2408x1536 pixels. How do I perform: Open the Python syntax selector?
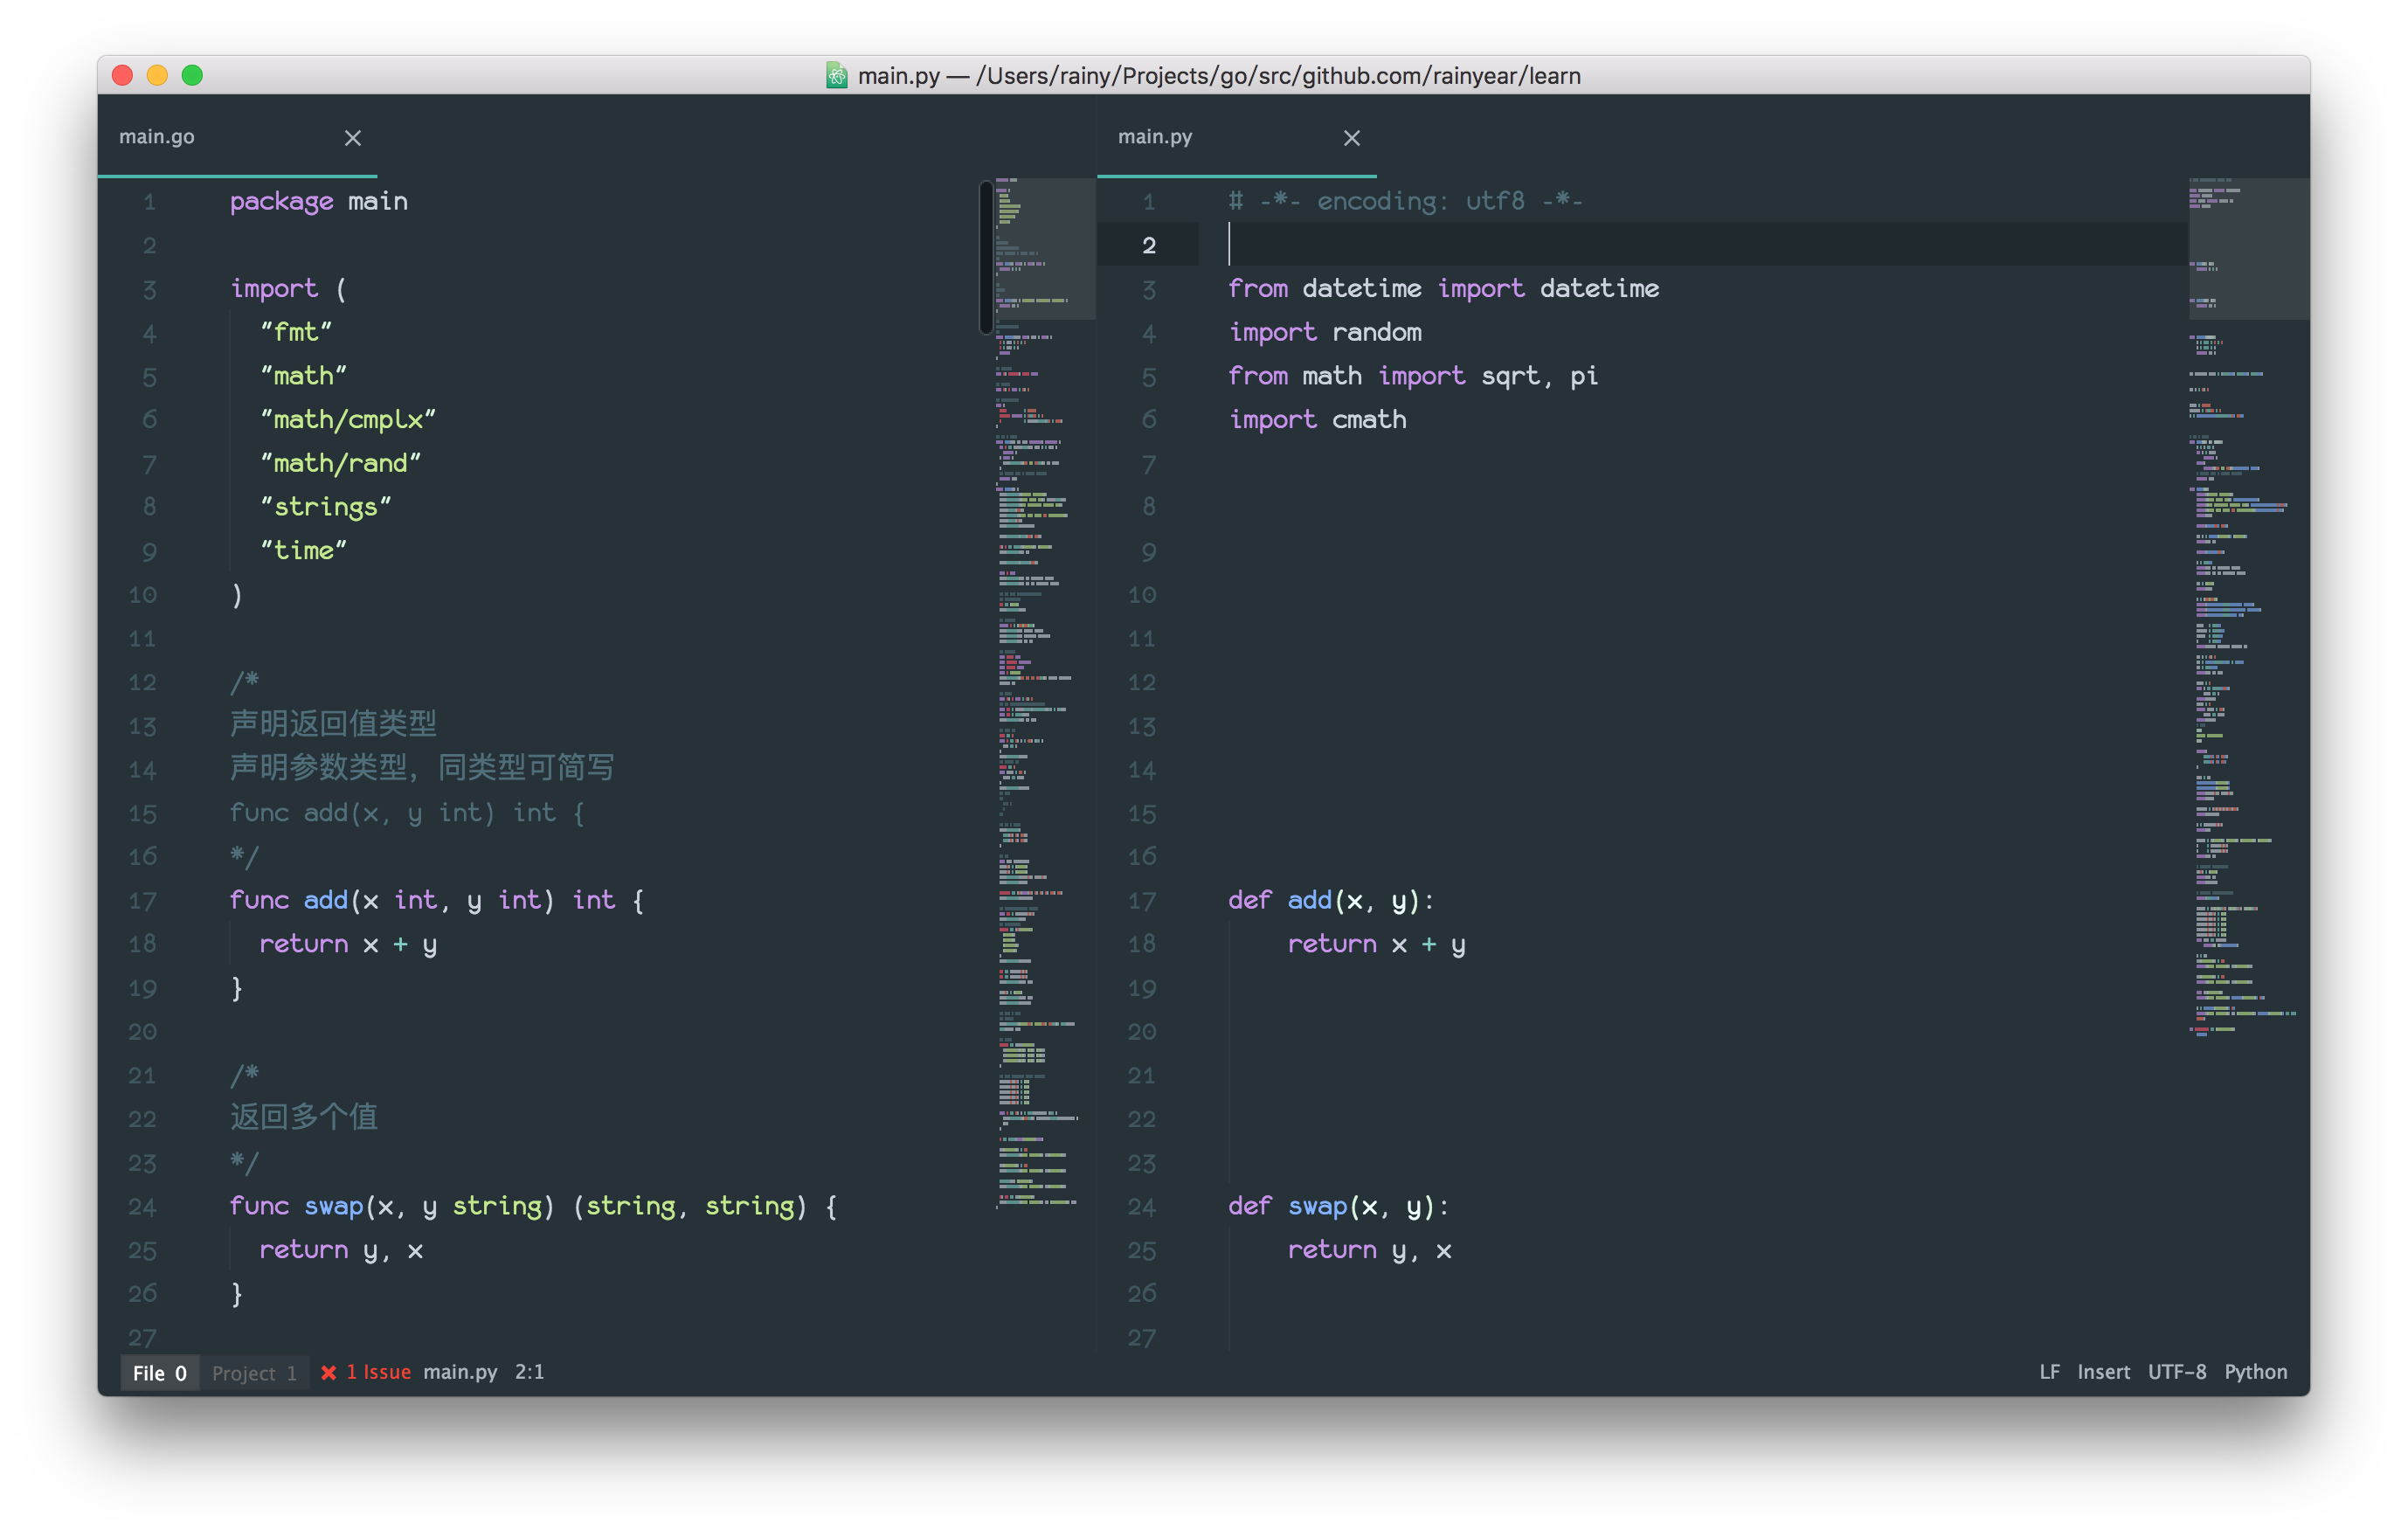[x=2256, y=1372]
